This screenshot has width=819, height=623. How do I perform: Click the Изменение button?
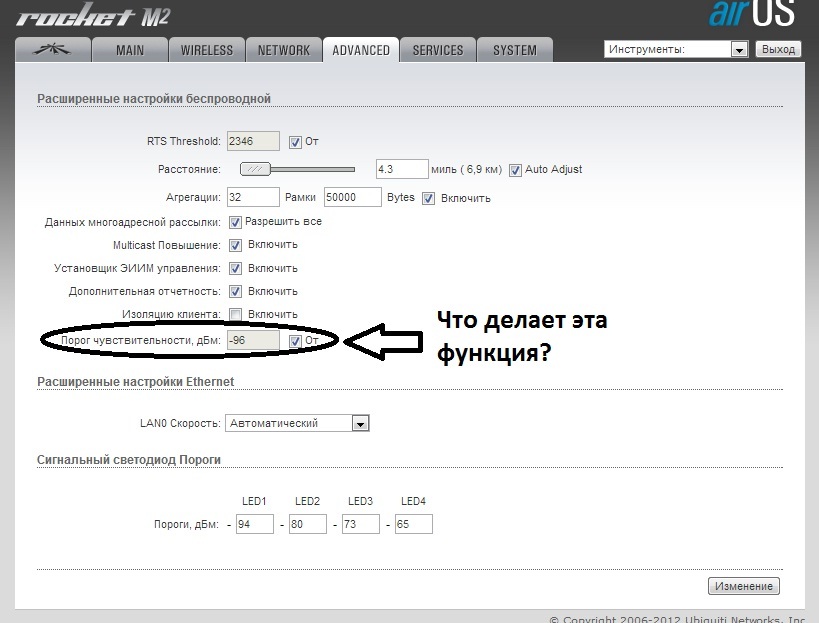pos(744,586)
